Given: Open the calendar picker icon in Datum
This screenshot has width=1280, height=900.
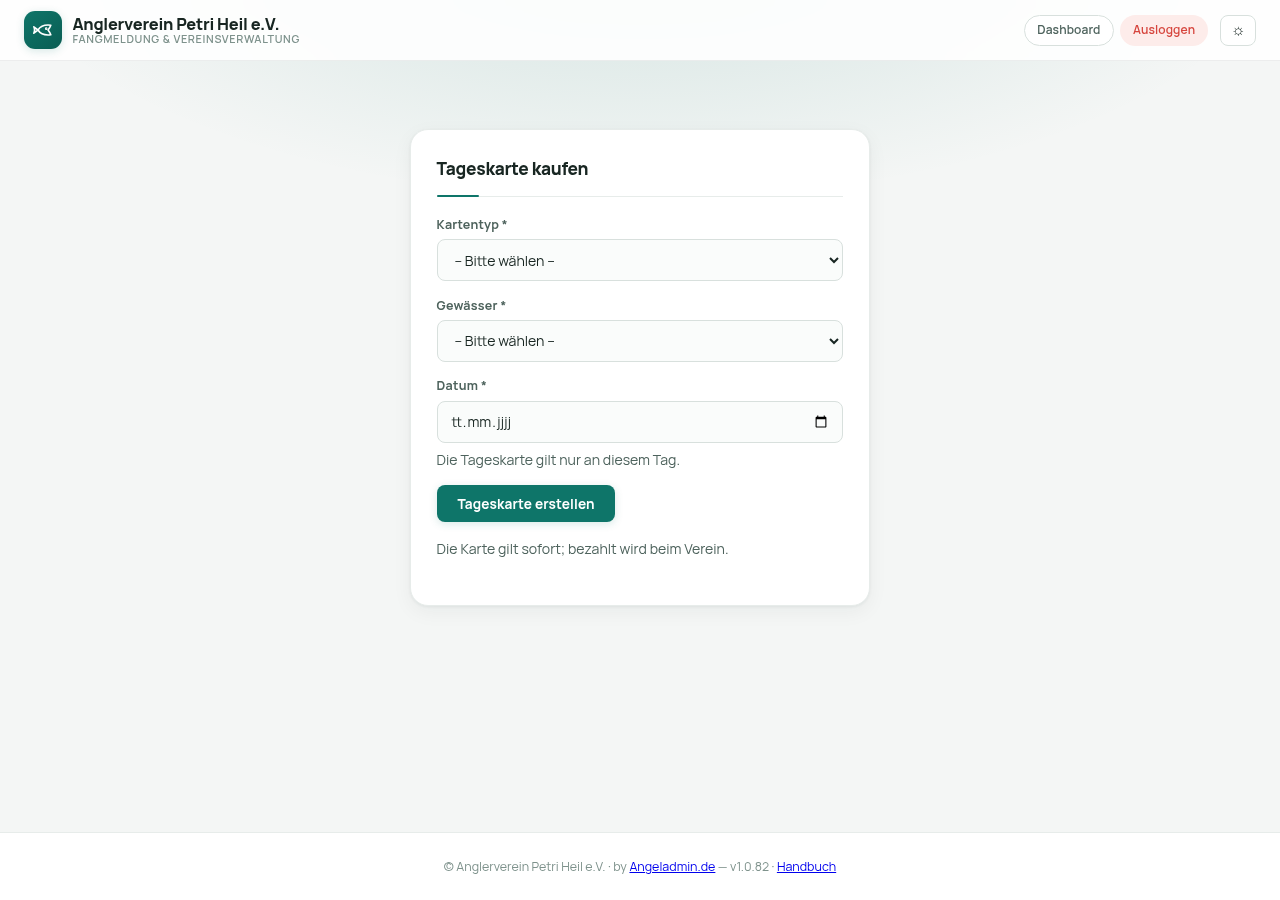Looking at the screenshot, I should pos(821,422).
